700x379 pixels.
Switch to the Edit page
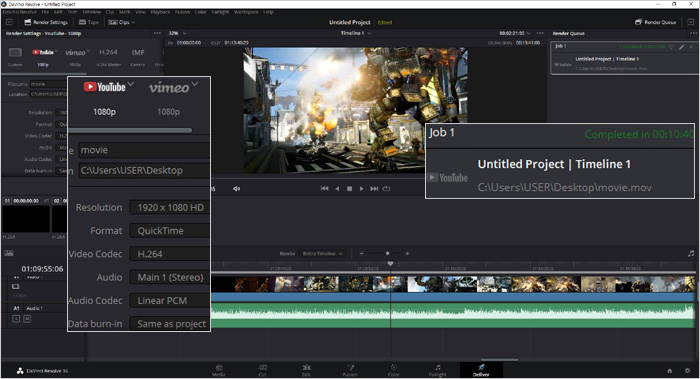(306, 371)
